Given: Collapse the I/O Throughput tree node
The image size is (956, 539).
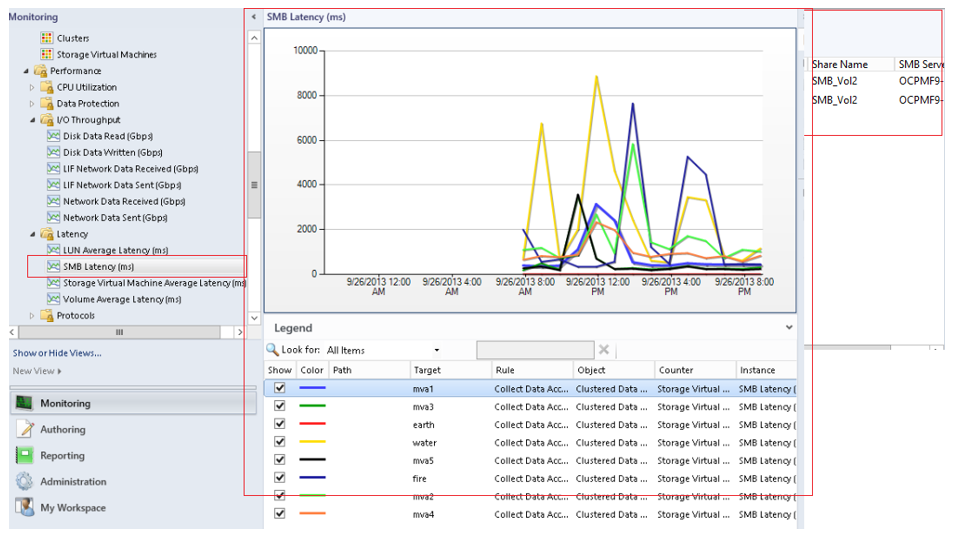Looking at the screenshot, I should pos(32,120).
